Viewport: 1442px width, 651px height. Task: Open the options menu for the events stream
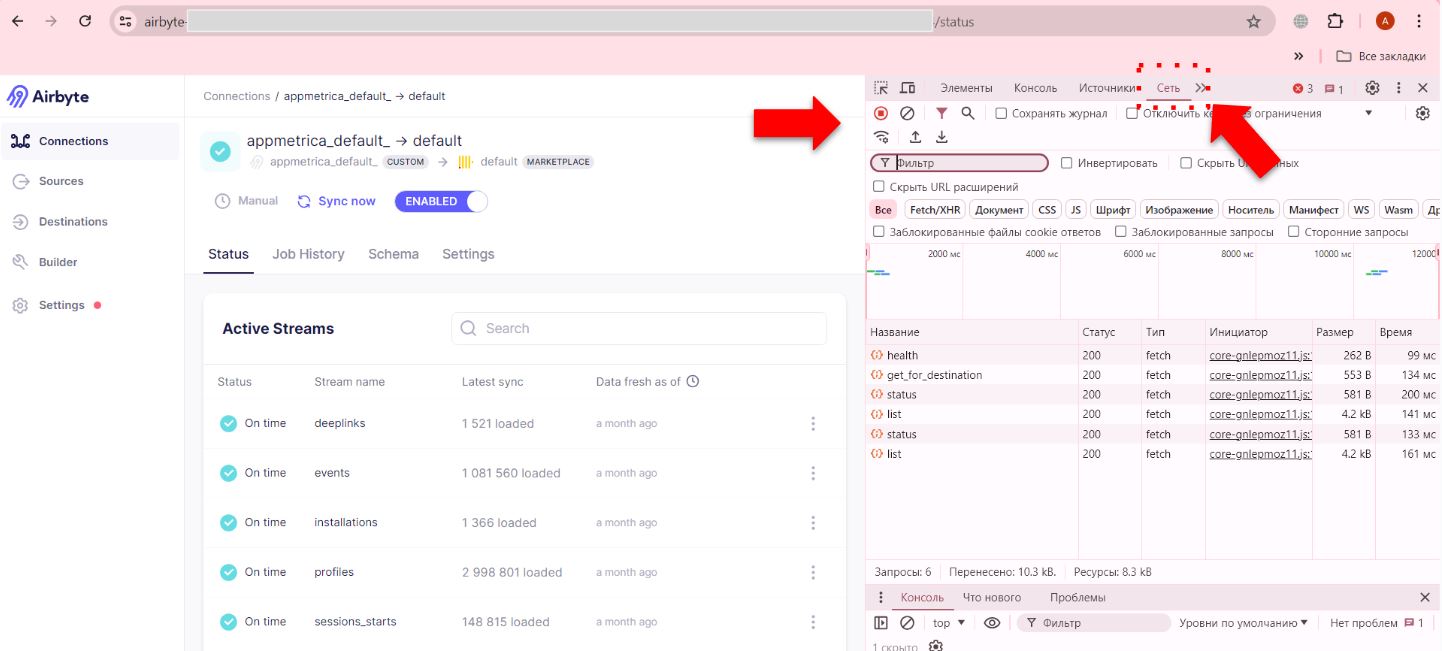pos(813,473)
